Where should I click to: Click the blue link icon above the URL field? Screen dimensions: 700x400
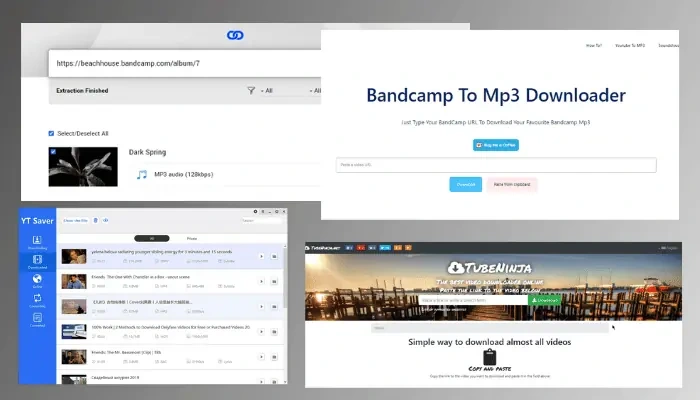[x=235, y=35]
